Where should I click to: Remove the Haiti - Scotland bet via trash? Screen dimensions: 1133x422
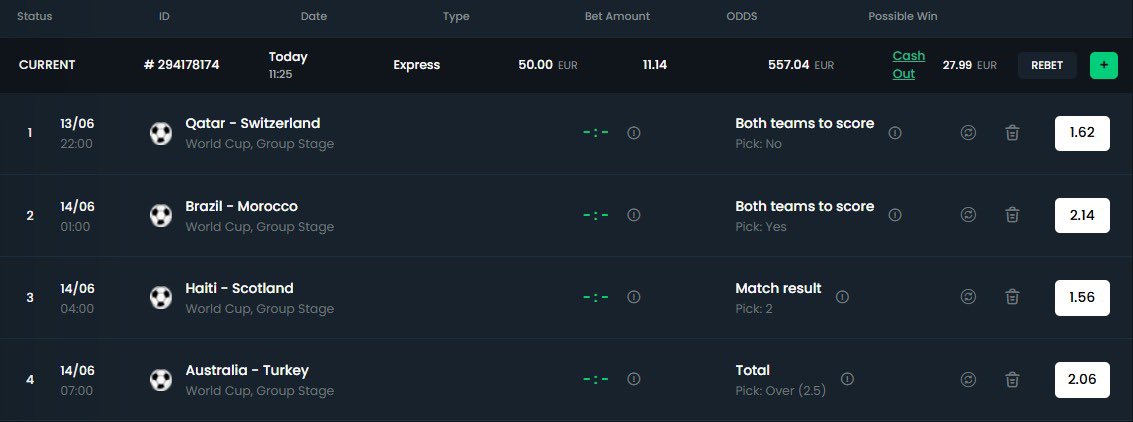(1012, 297)
